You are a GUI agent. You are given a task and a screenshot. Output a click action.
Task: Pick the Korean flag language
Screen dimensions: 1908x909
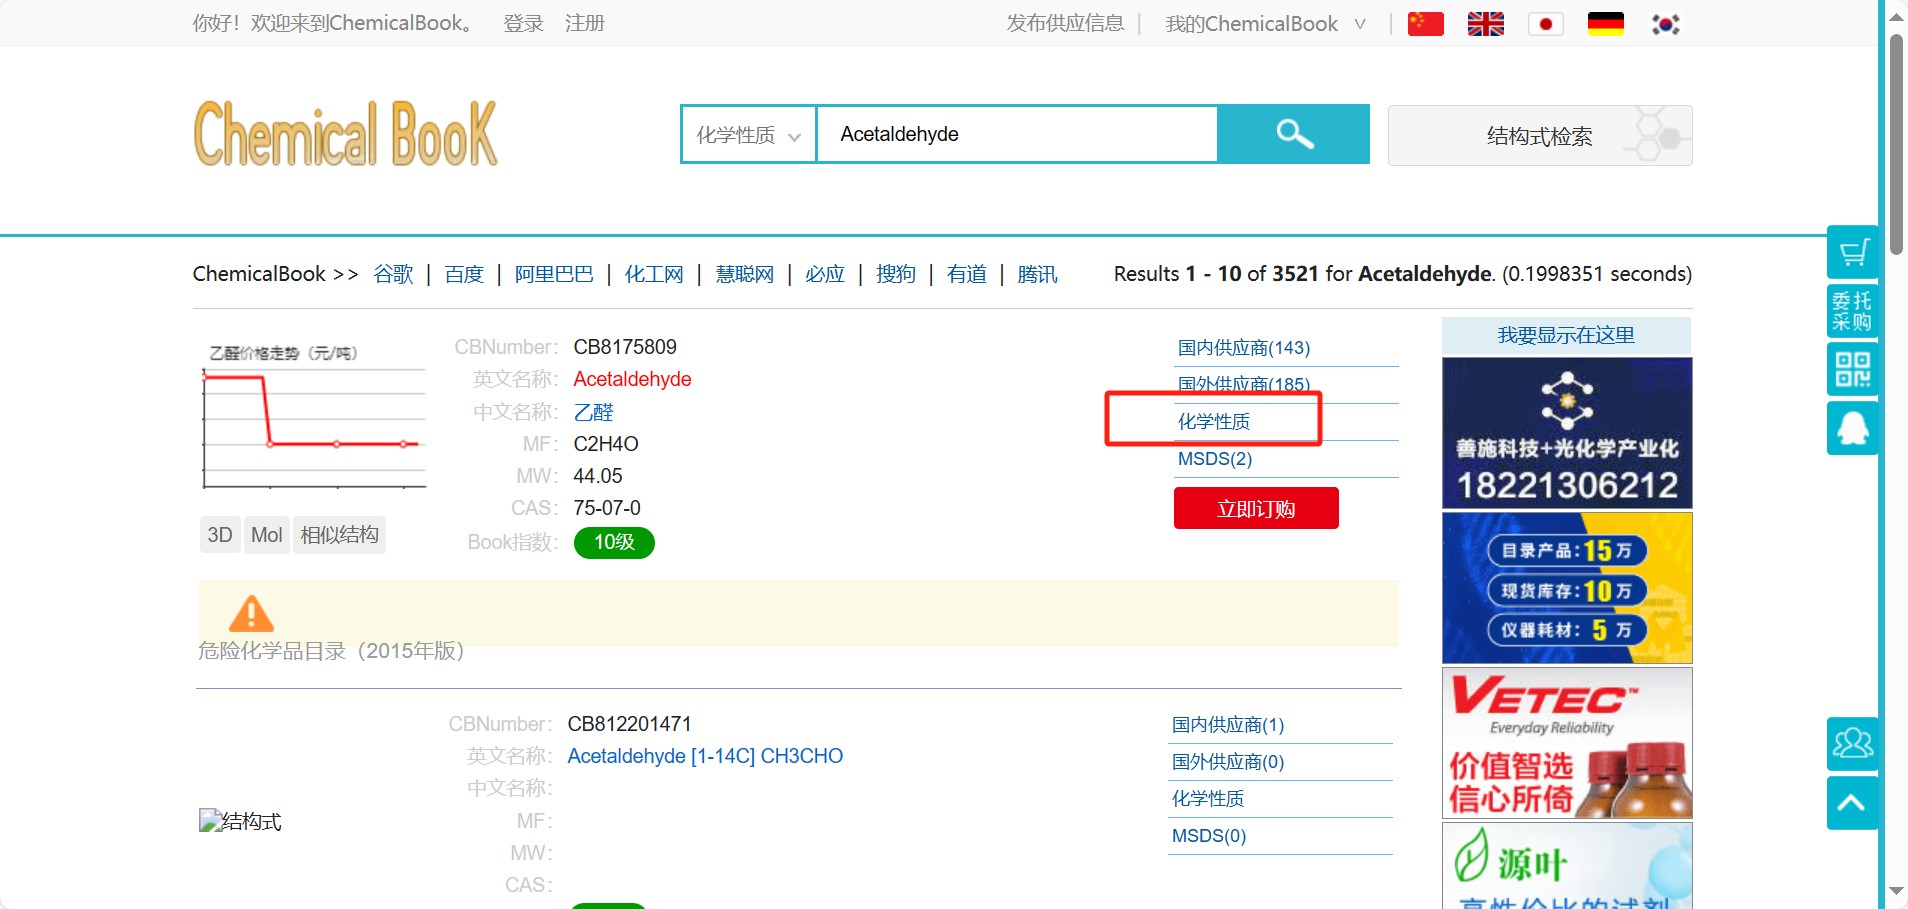pos(1665,24)
